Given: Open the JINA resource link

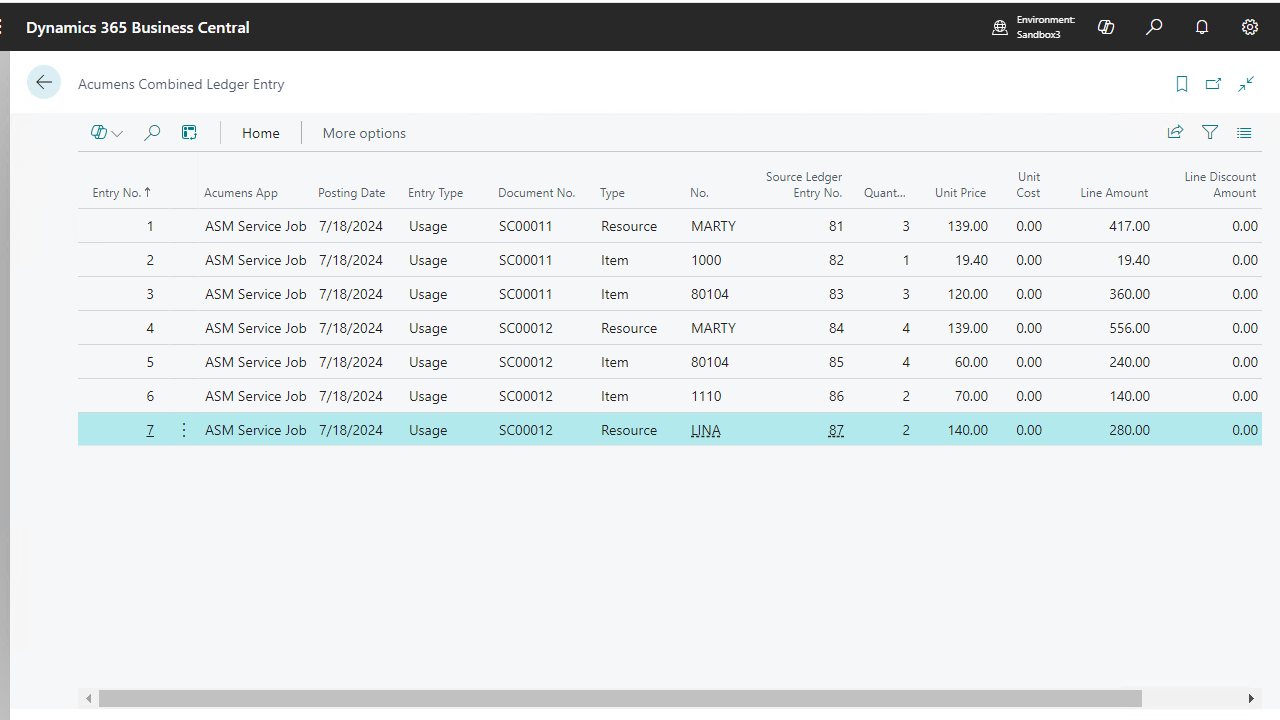Looking at the screenshot, I should [x=705, y=430].
